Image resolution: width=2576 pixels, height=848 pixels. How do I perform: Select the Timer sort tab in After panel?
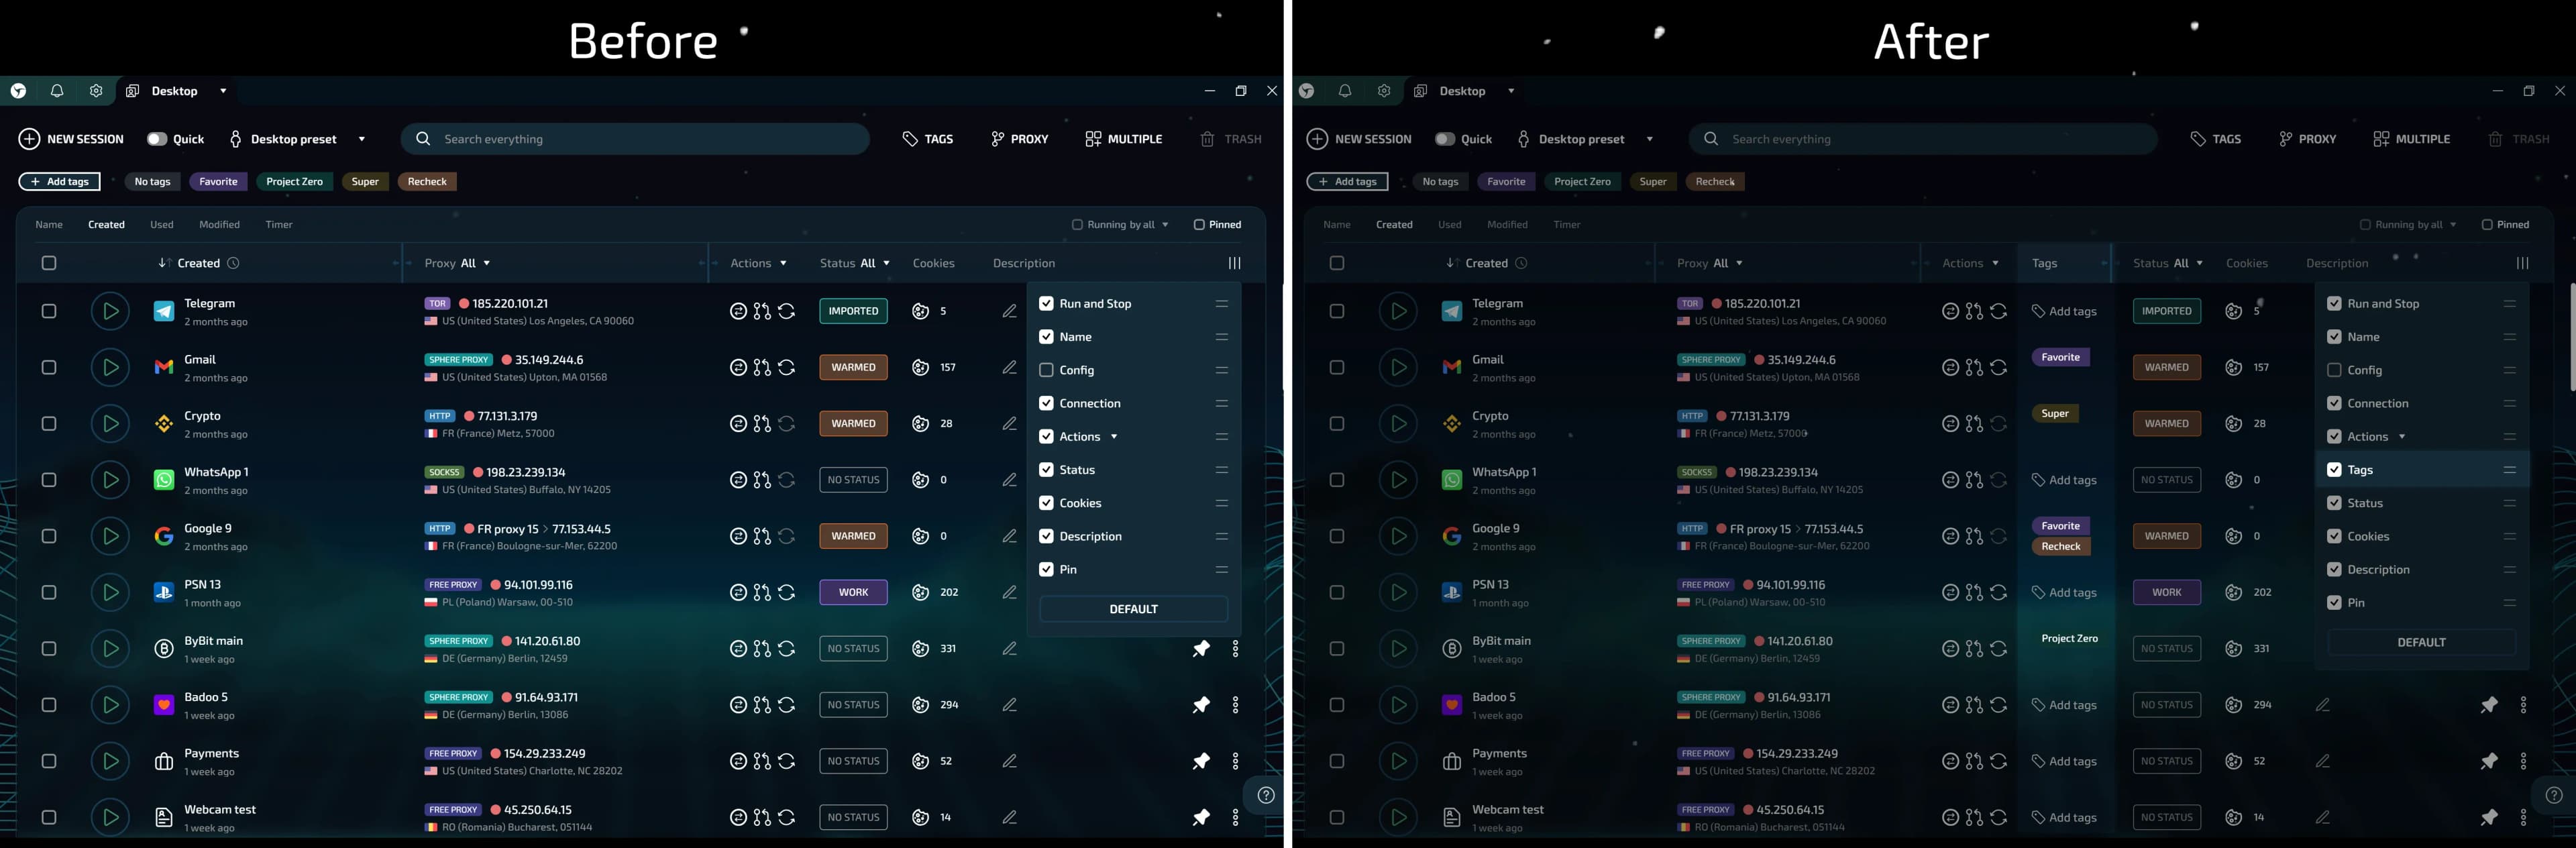pos(1566,225)
